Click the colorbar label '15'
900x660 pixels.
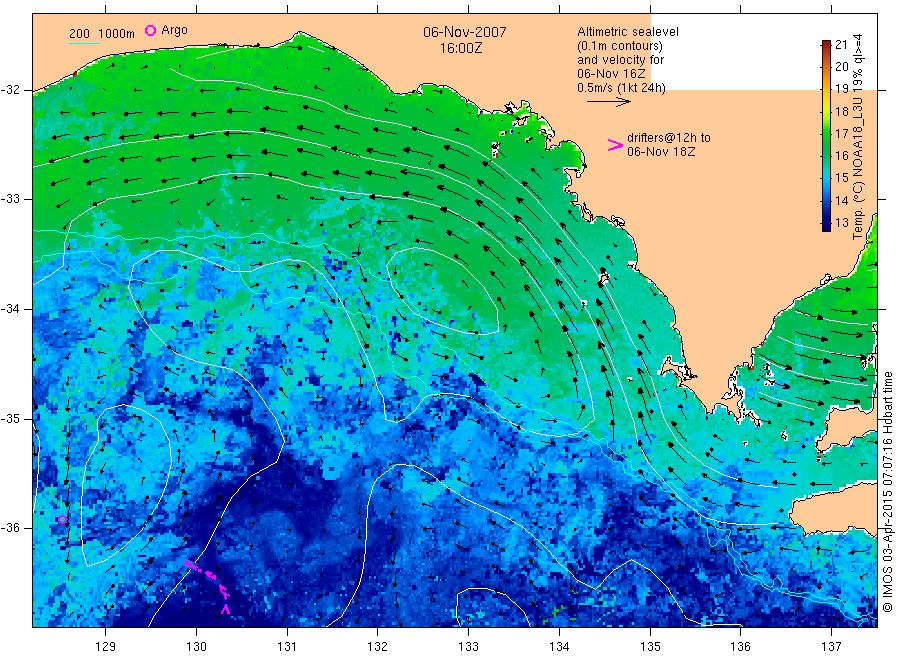pos(841,178)
